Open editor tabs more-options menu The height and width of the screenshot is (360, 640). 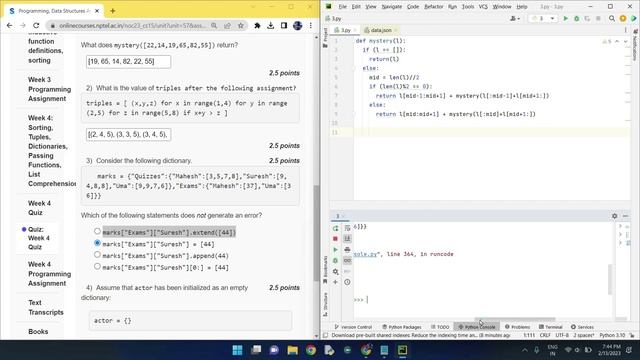point(625,30)
